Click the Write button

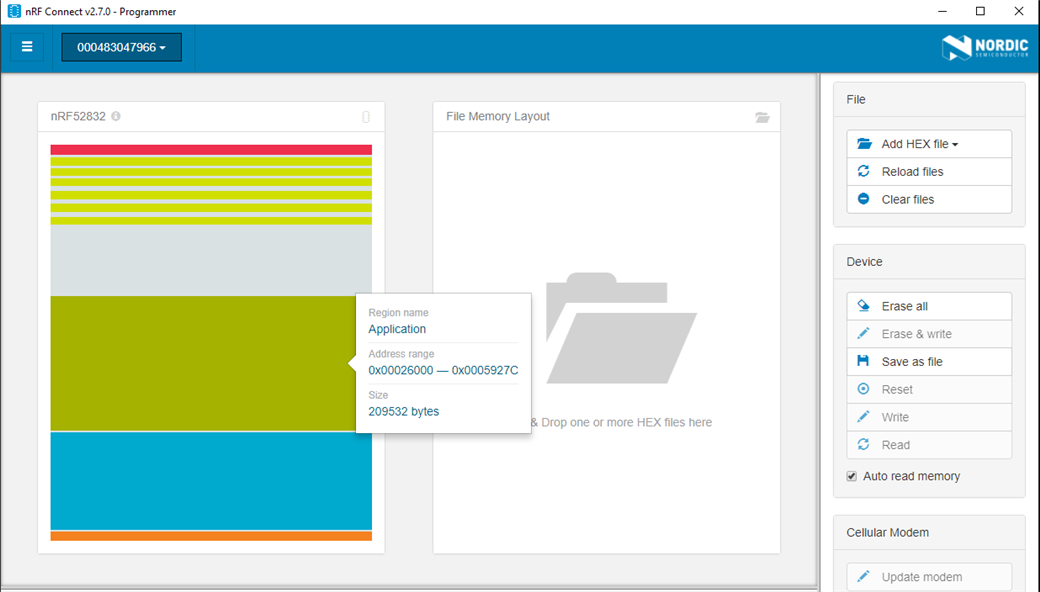coord(929,418)
